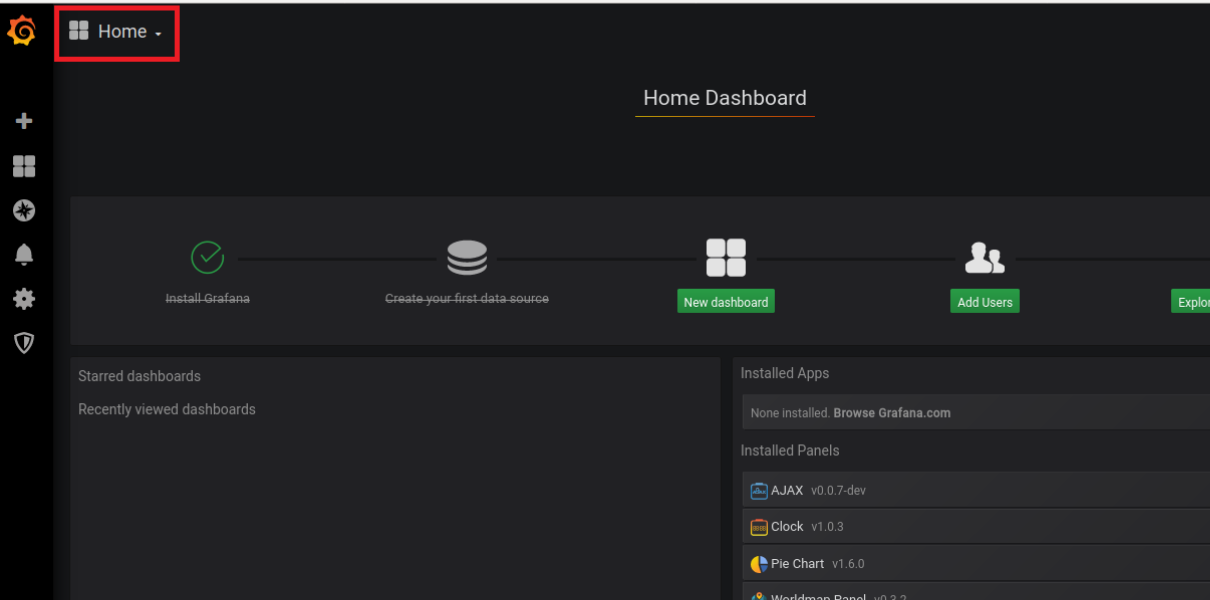The height and width of the screenshot is (600, 1210).
Task: Click the Install Grafana step text
Action: pos(207,298)
